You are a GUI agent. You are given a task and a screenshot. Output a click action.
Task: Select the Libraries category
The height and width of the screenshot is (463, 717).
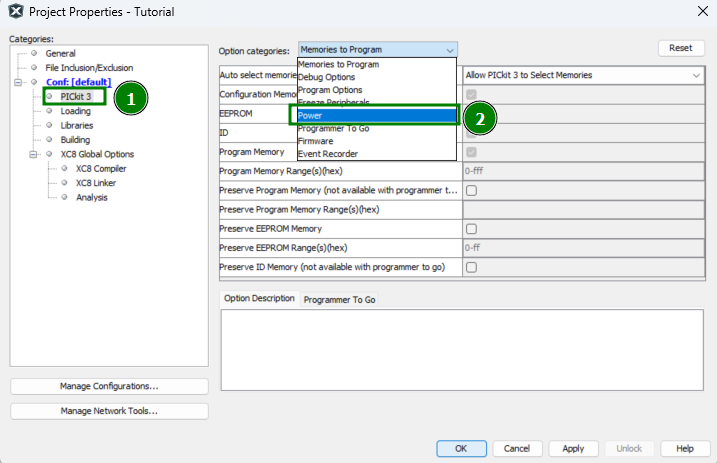click(x=76, y=125)
